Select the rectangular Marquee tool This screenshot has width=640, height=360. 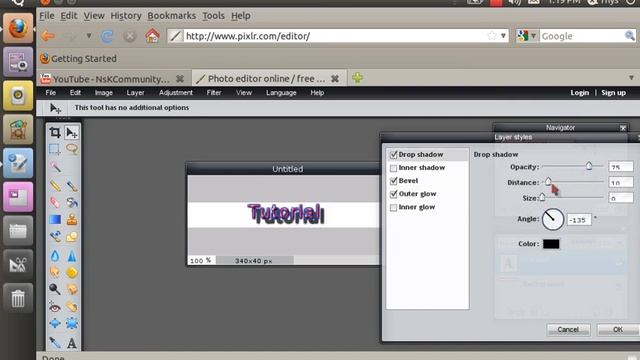[x=55, y=149]
